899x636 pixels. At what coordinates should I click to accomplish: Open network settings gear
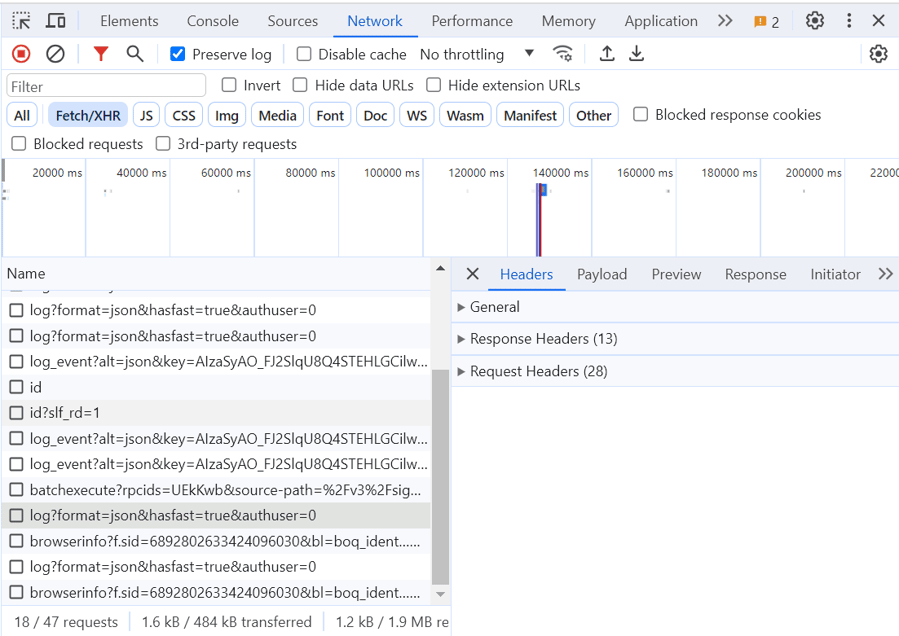(878, 54)
